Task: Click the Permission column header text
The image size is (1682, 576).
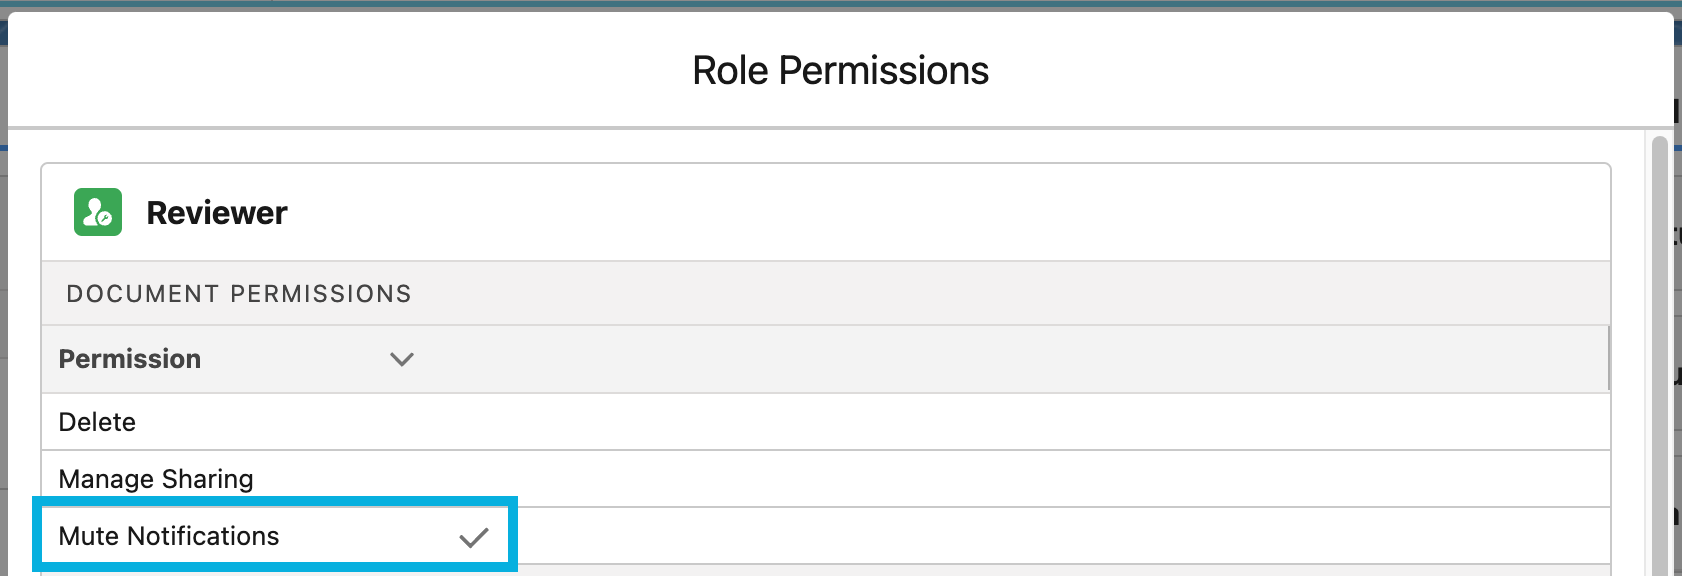Action: click(130, 359)
